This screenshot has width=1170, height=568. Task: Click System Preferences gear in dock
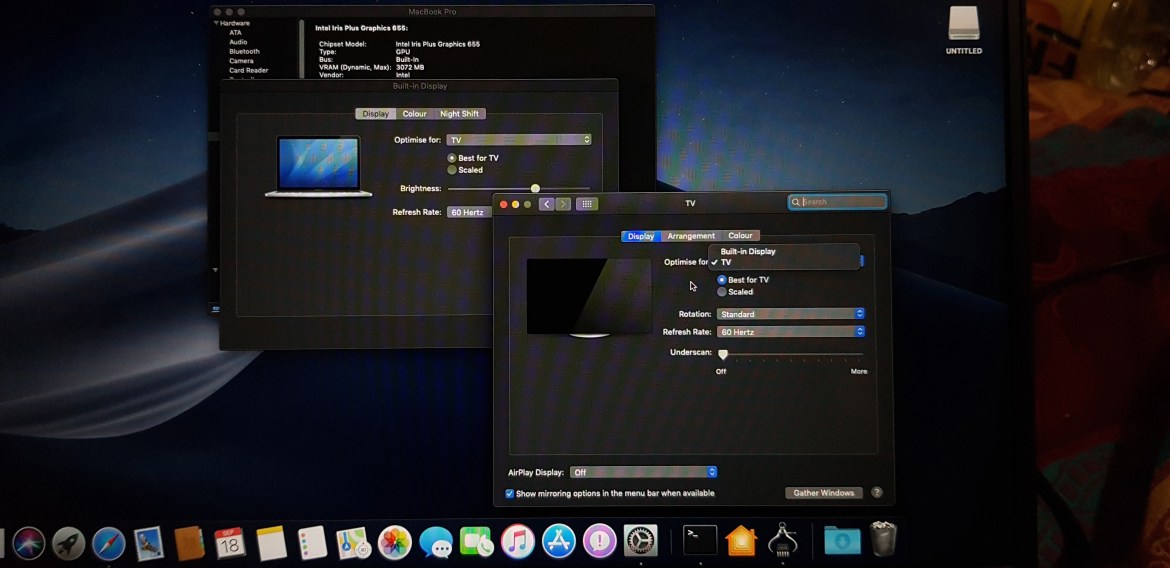pos(640,542)
